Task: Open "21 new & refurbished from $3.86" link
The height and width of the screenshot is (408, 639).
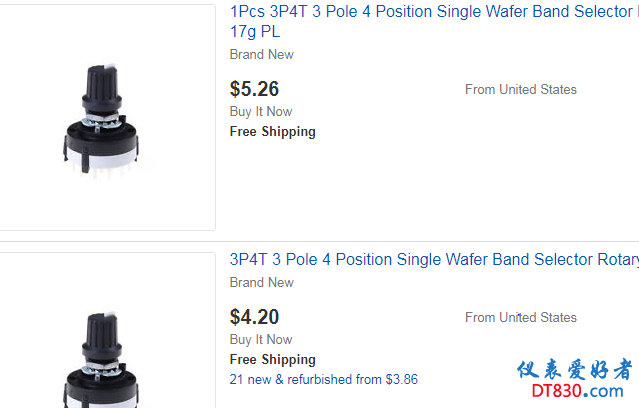Action: click(x=324, y=379)
